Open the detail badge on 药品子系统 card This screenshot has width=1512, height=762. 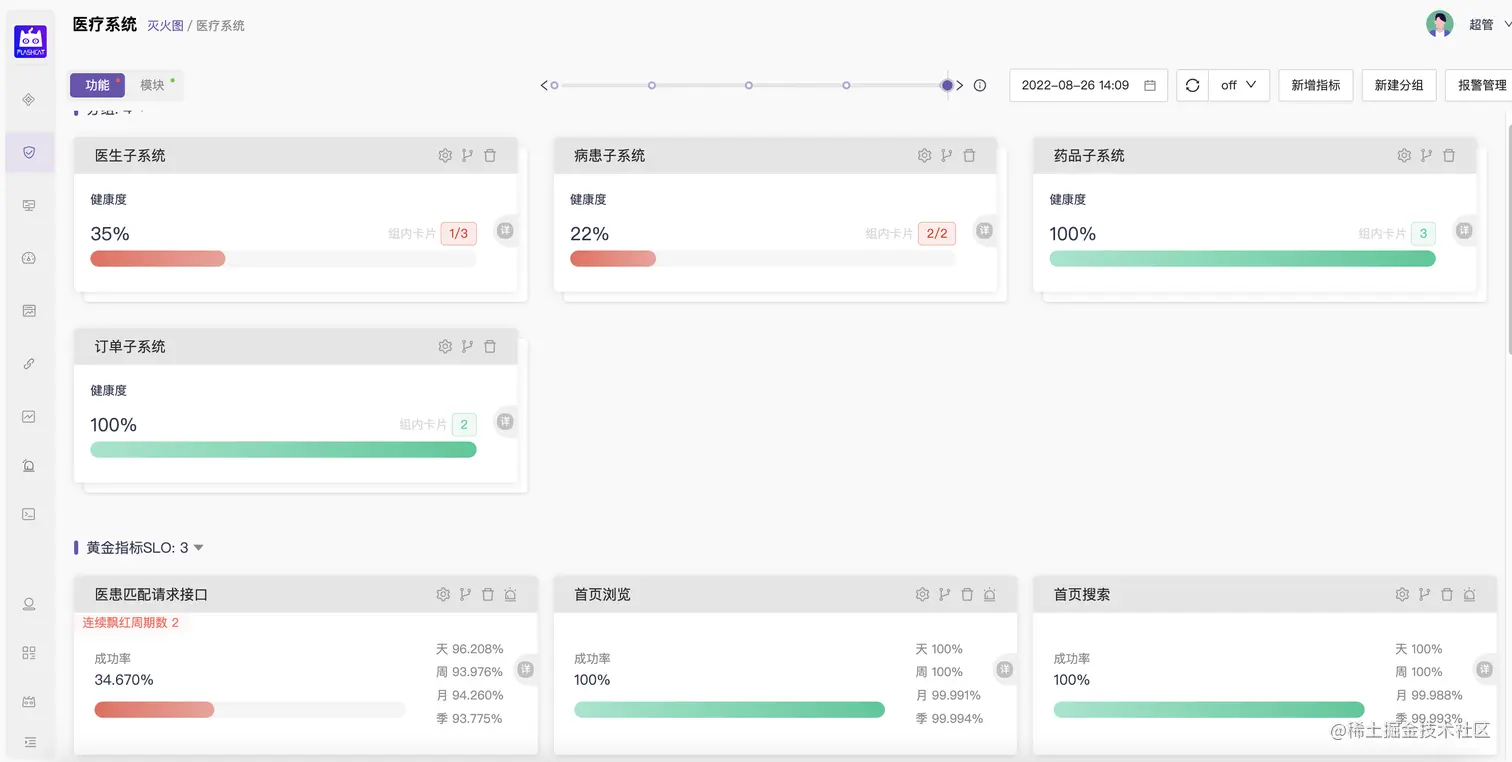(1463, 229)
